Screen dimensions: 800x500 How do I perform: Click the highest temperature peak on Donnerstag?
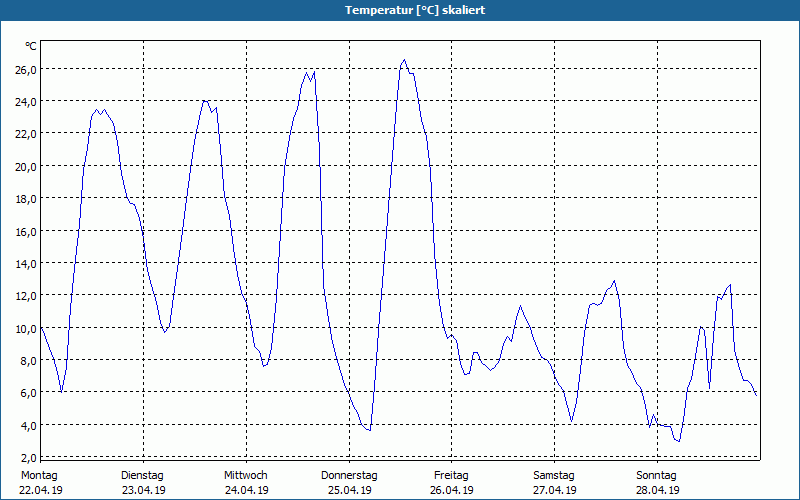pos(405,60)
